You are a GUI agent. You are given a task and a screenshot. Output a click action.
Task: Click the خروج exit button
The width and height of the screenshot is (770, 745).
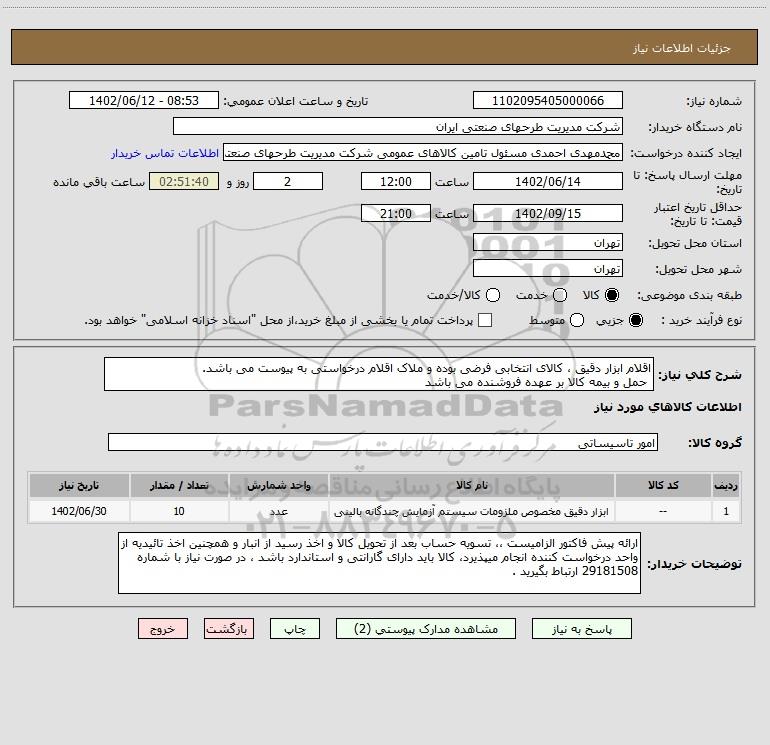[163, 629]
